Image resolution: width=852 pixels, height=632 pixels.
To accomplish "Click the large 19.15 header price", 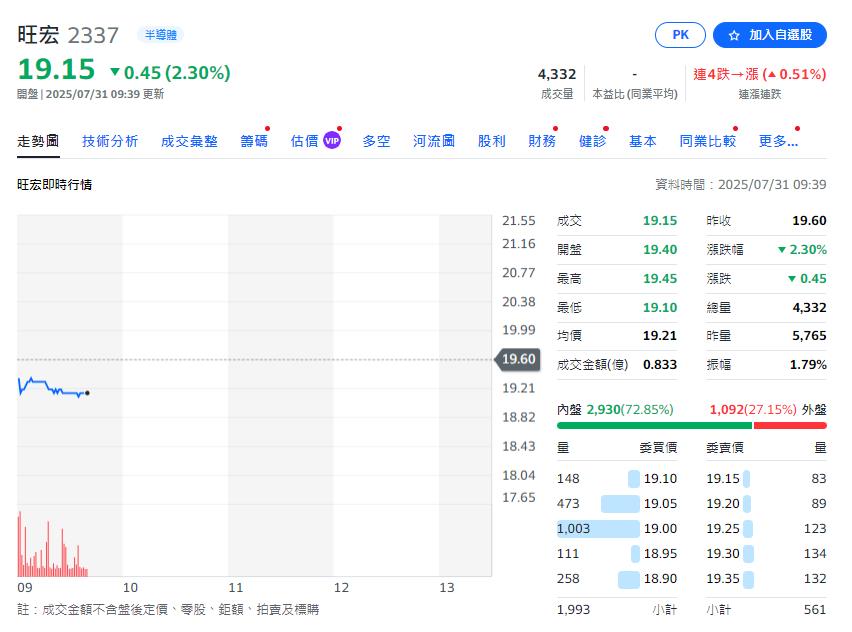I will coord(57,70).
